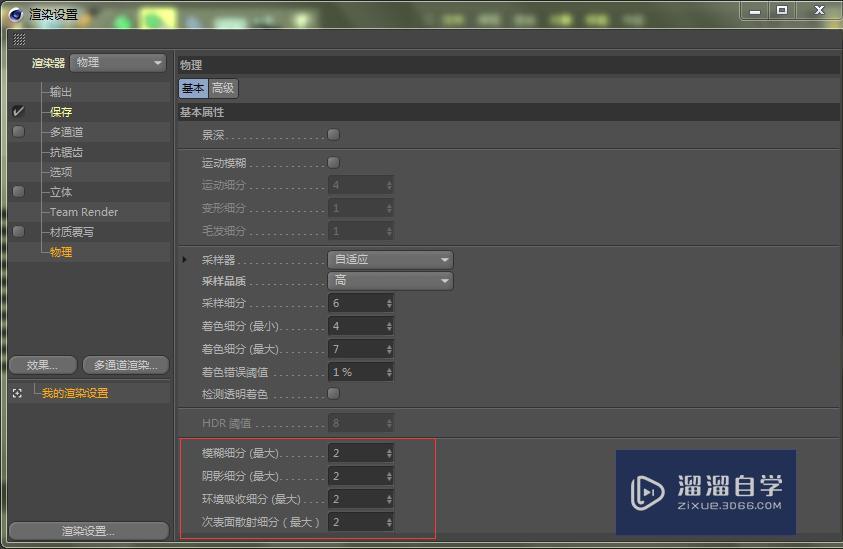843x549 pixels.
Task: Click the 着色细分 (最小) stepper arrows
Action: tap(389, 326)
